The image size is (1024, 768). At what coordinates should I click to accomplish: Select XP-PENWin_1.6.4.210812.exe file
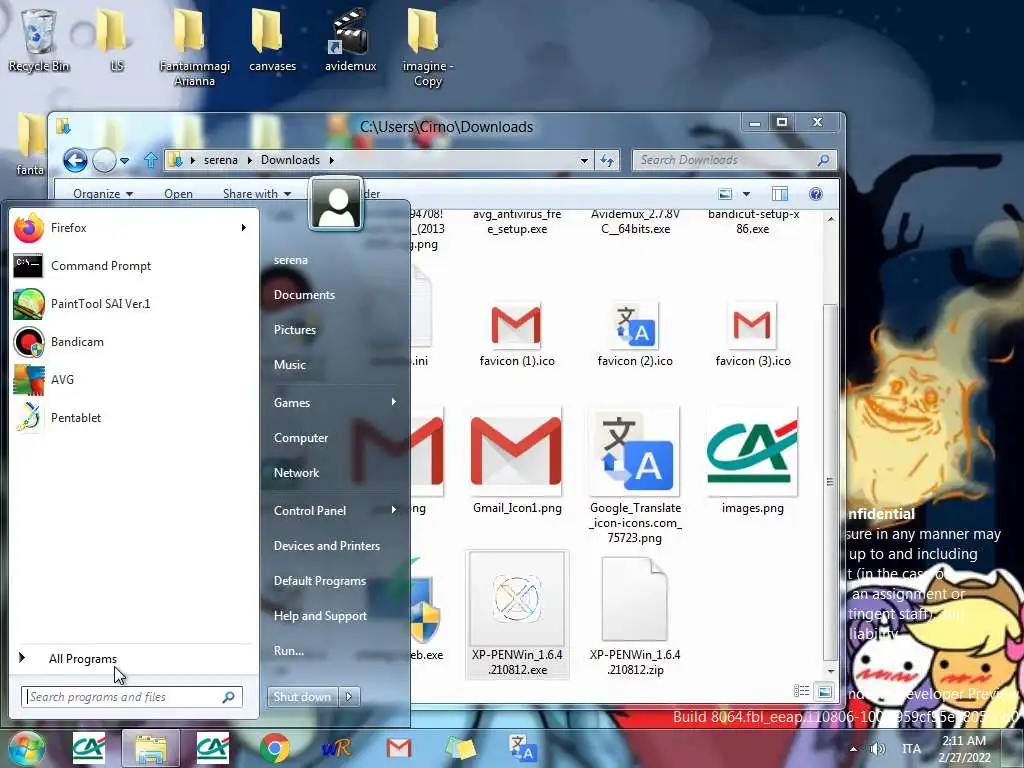coord(517,615)
